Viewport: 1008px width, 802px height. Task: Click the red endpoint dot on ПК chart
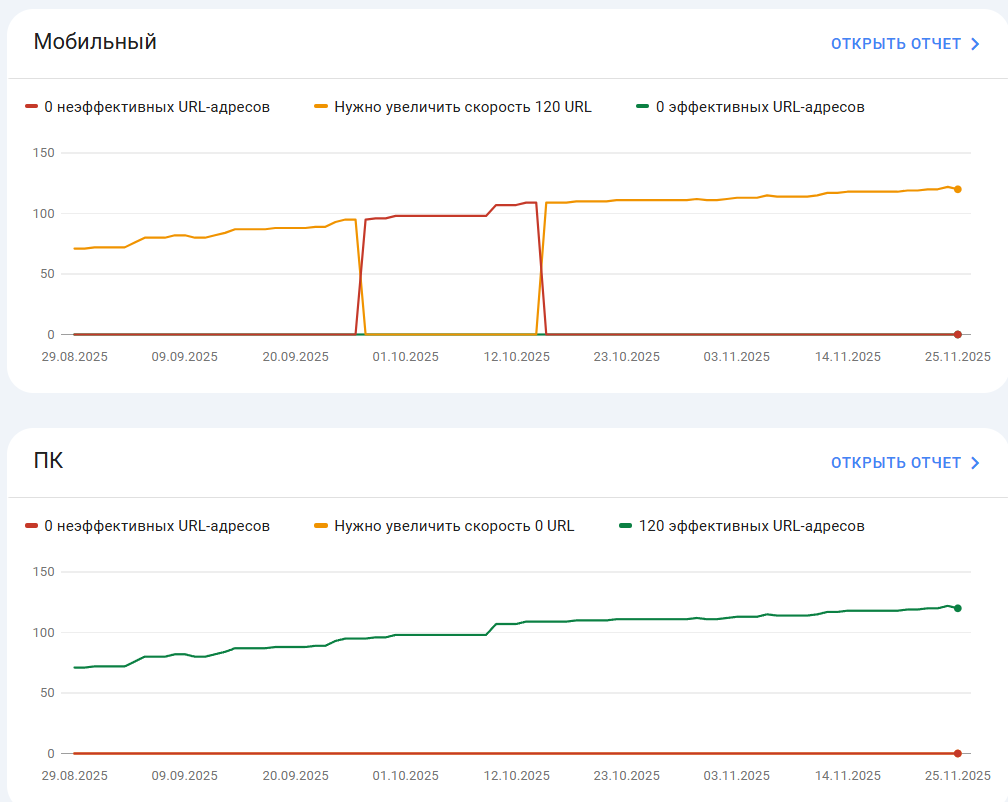click(x=957, y=753)
